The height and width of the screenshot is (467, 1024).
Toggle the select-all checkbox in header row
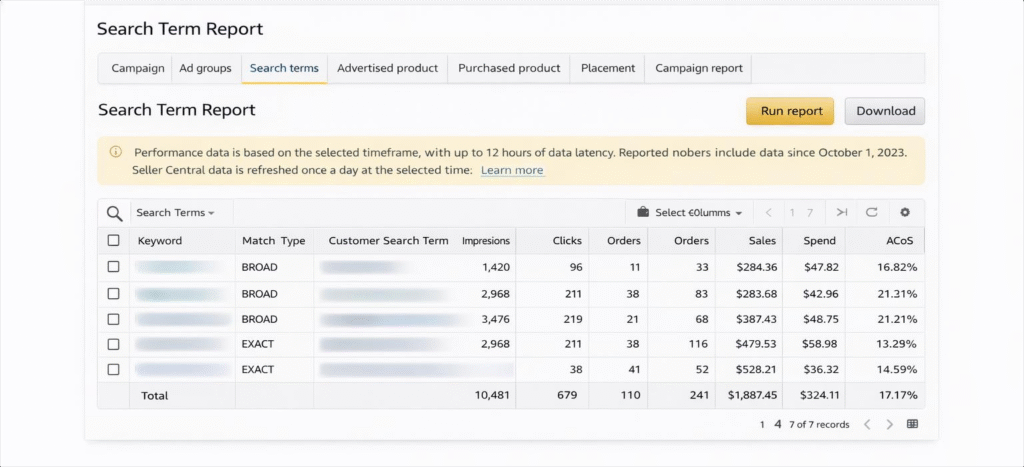tap(113, 241)
